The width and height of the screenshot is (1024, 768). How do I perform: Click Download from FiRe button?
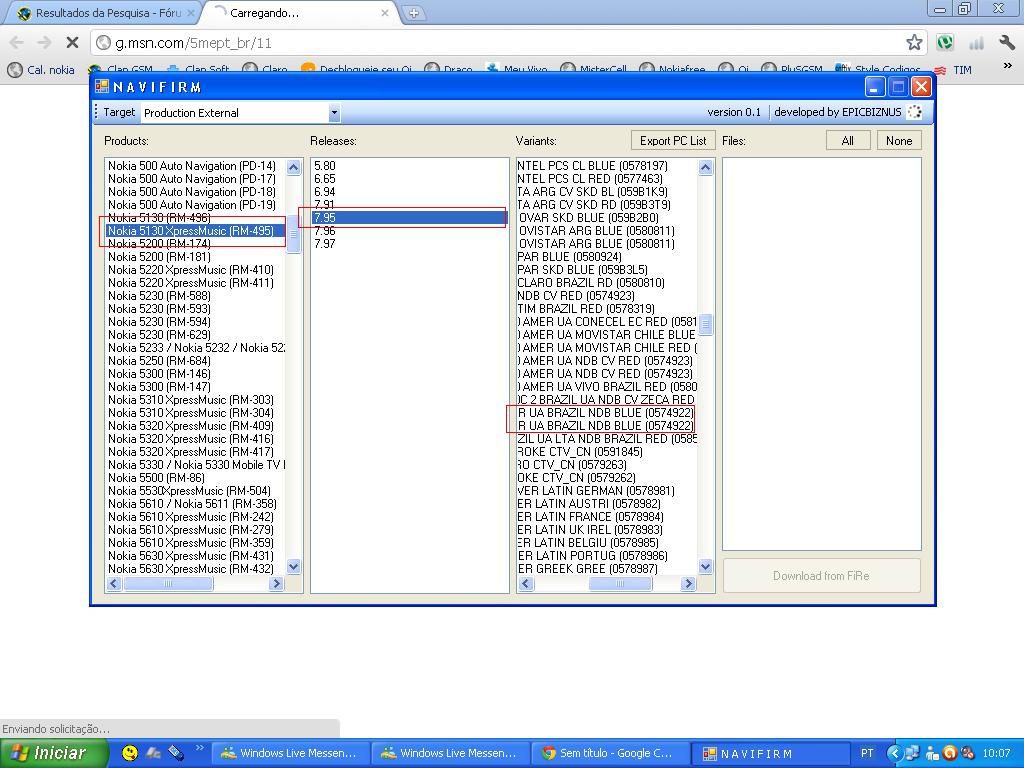click(x=821, y=575)
